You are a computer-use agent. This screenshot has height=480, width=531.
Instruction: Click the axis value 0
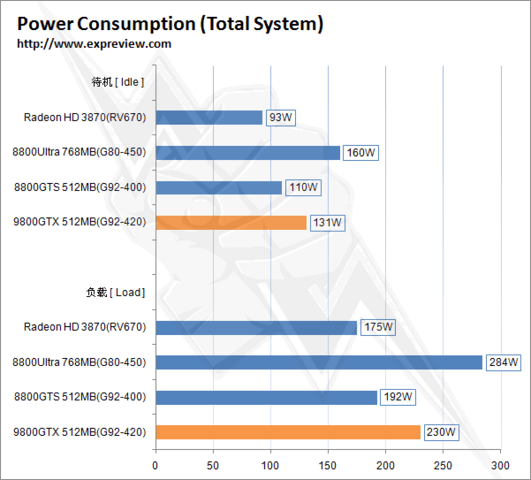pyautogui.click(x=155, y=466)
